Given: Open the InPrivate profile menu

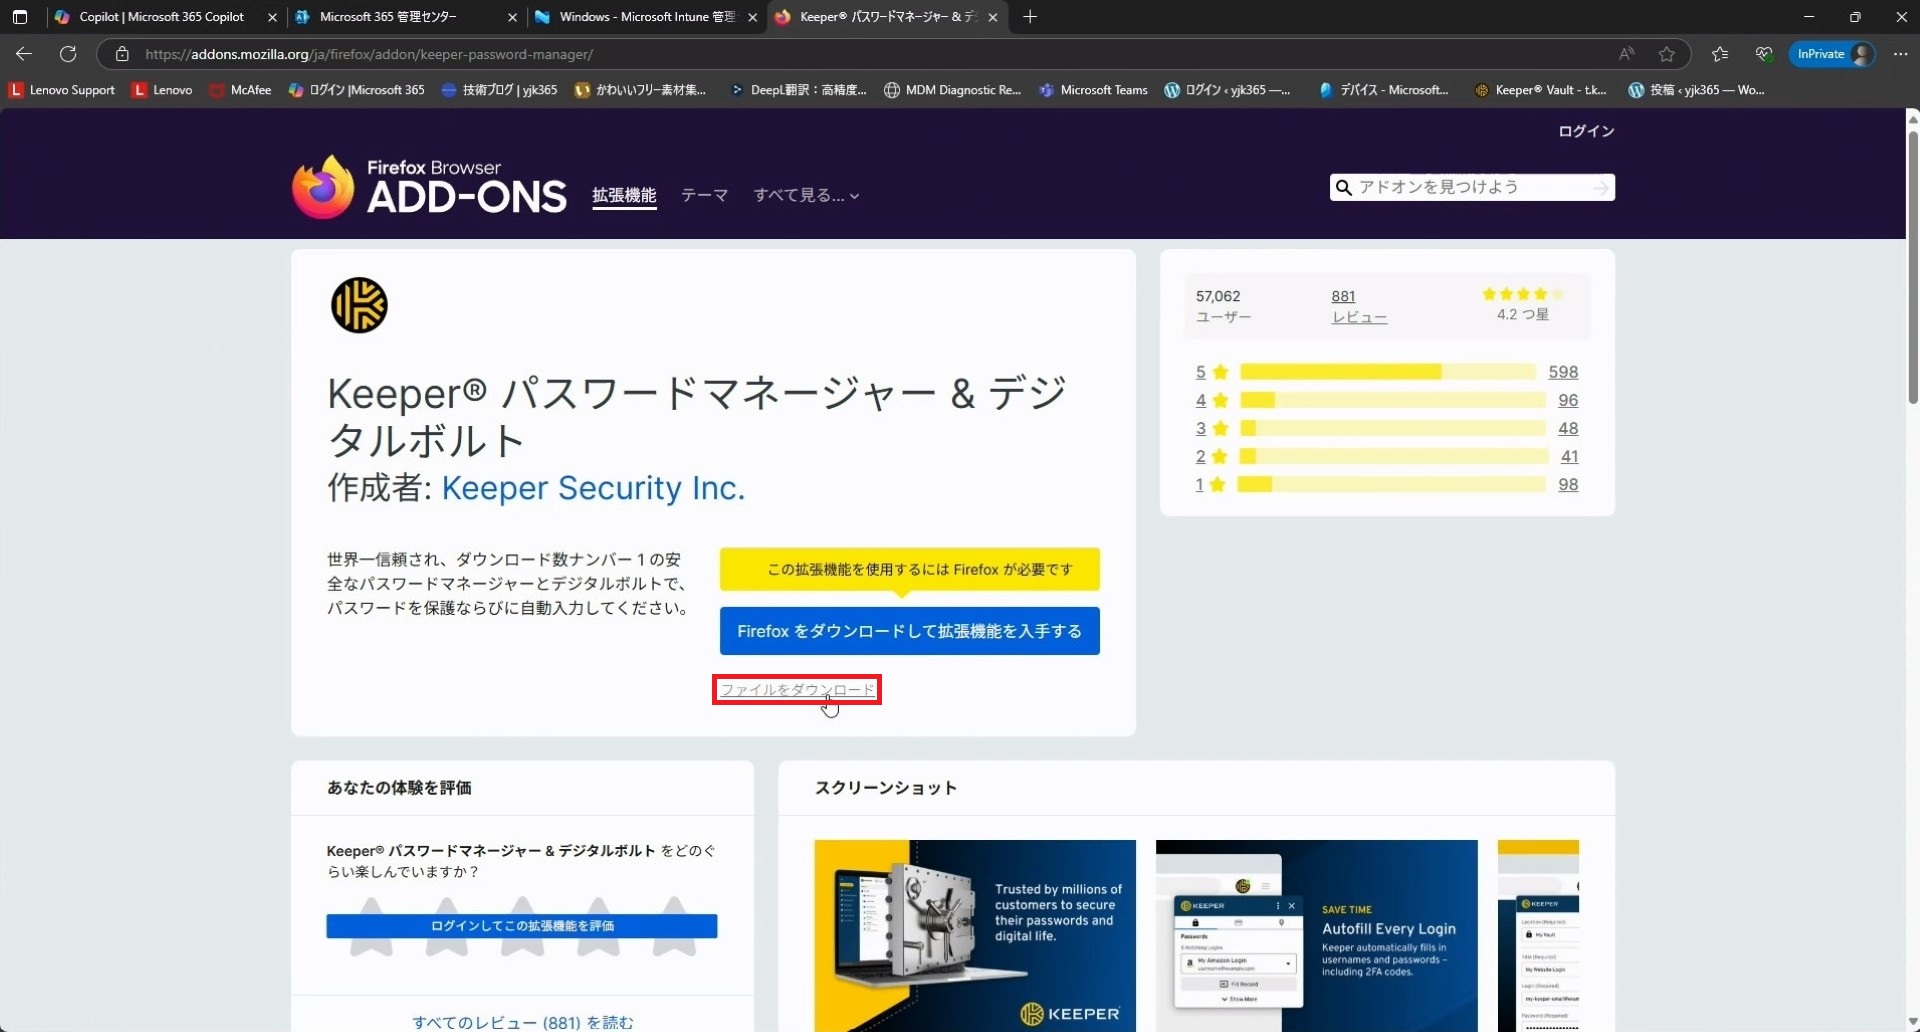Looking at the screenshot, I should (x=1832, y=54).
